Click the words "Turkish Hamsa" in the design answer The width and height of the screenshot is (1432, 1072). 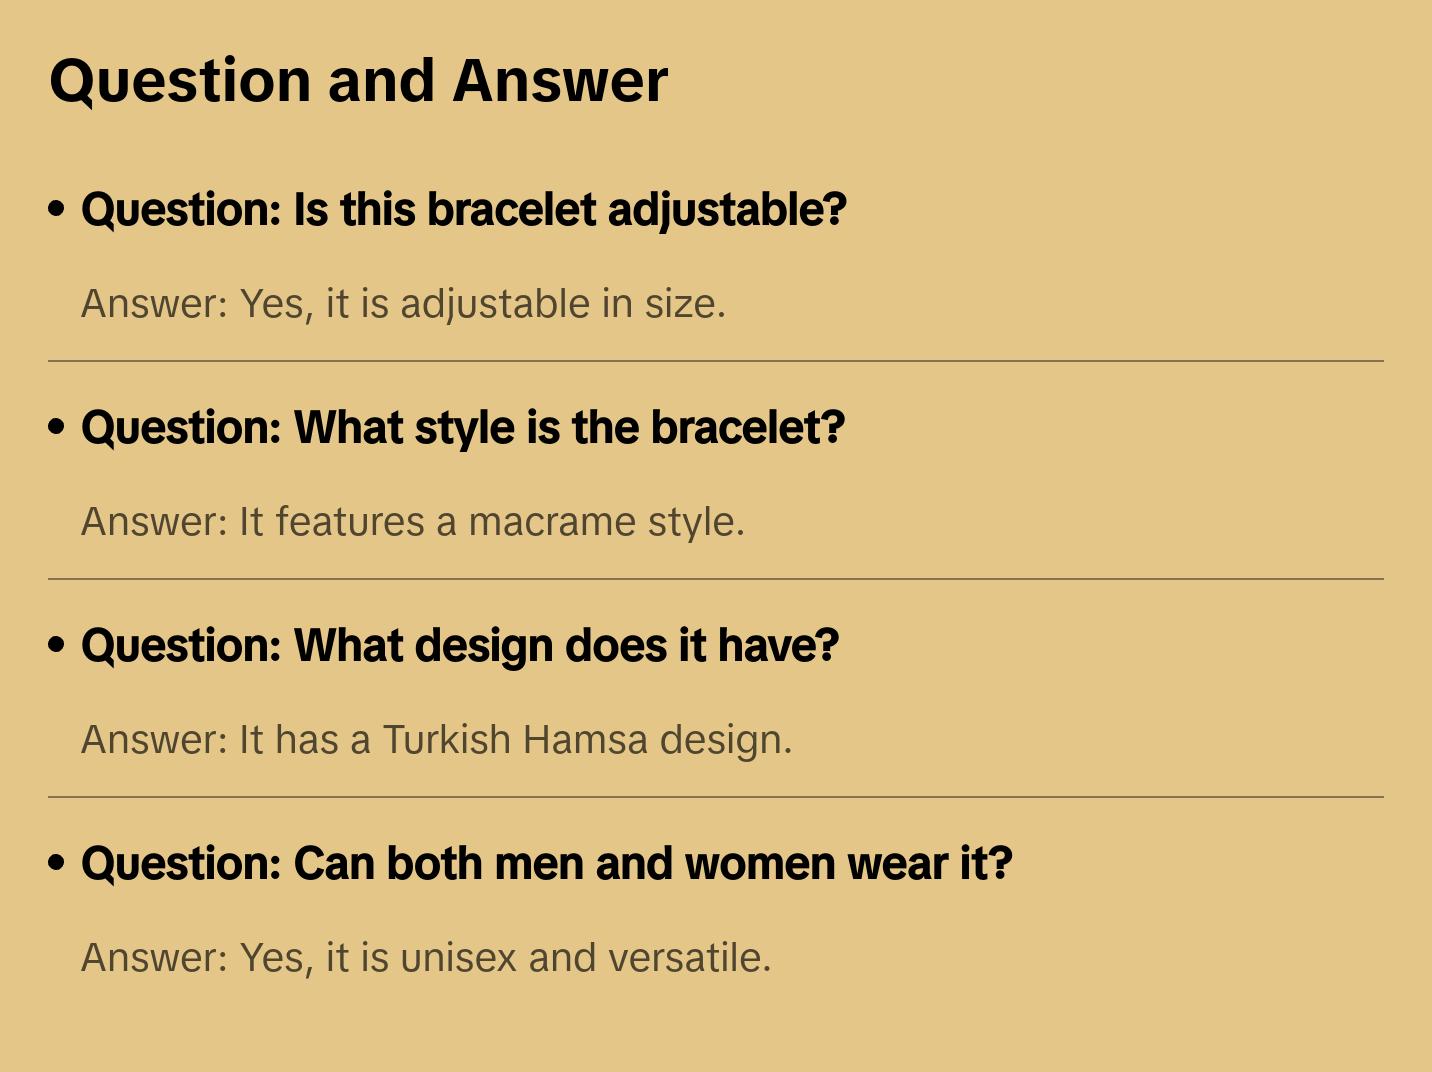coord(515,740)
